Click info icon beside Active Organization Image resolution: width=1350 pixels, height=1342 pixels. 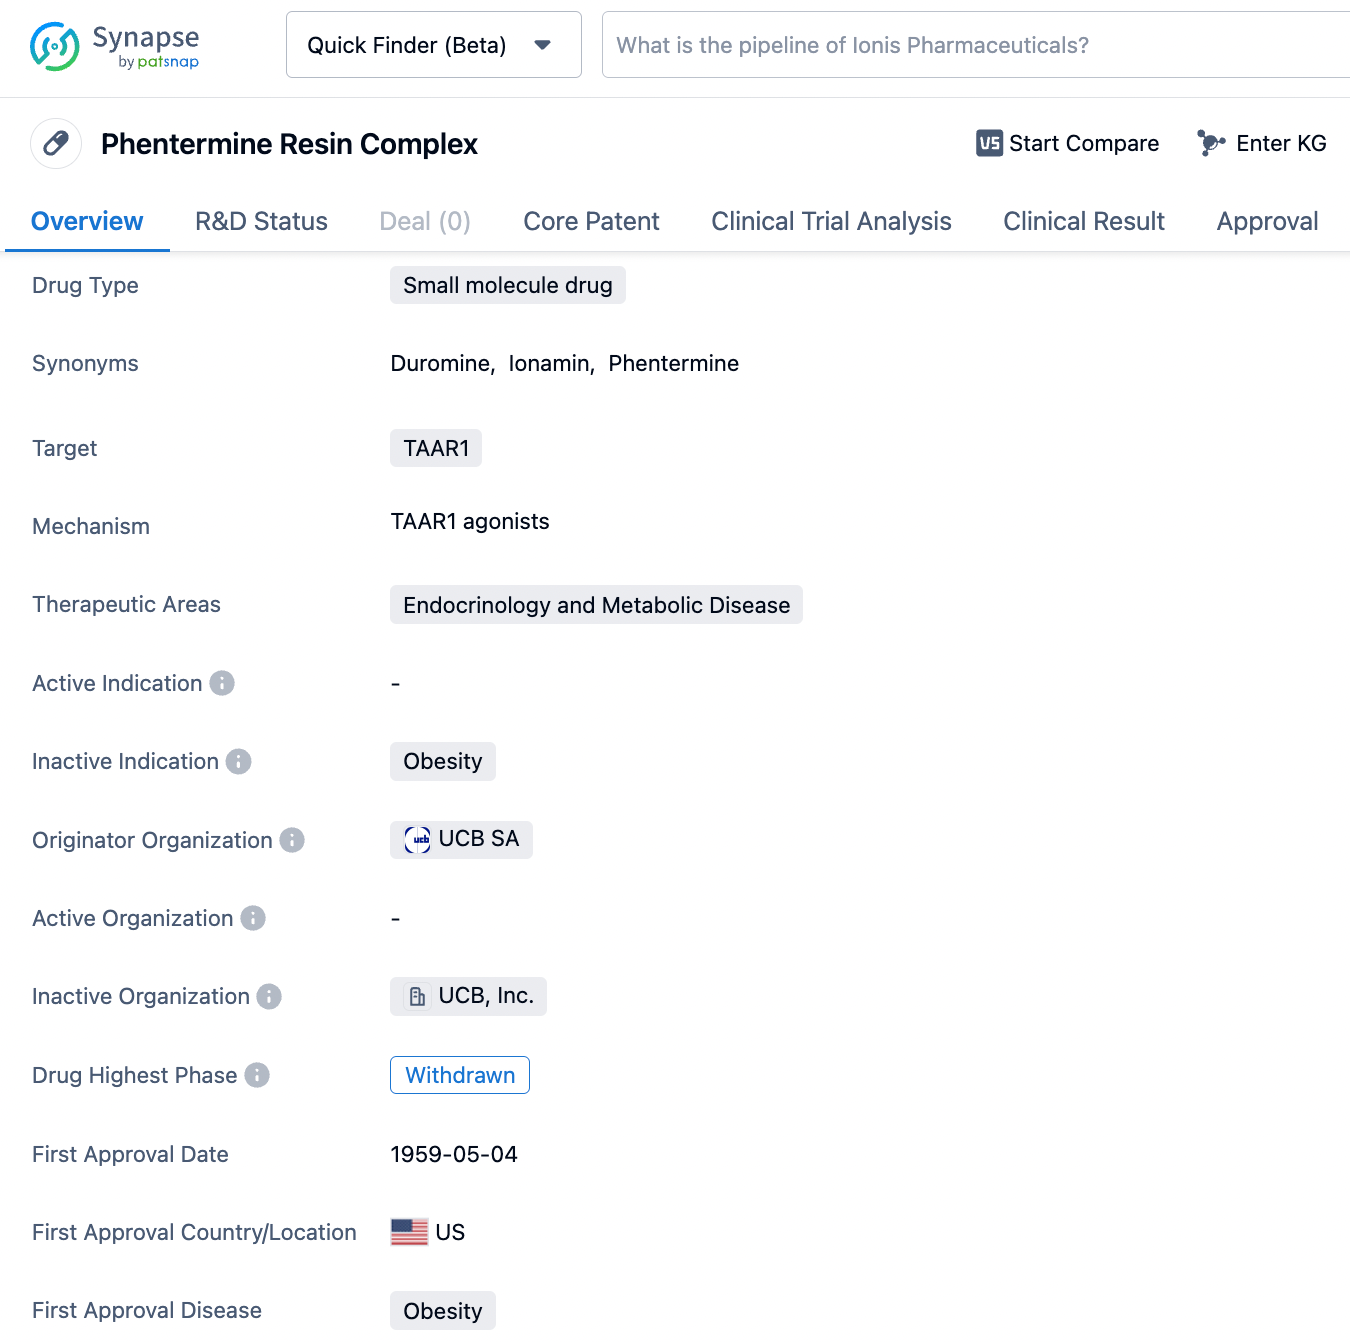tap(253, 918)
